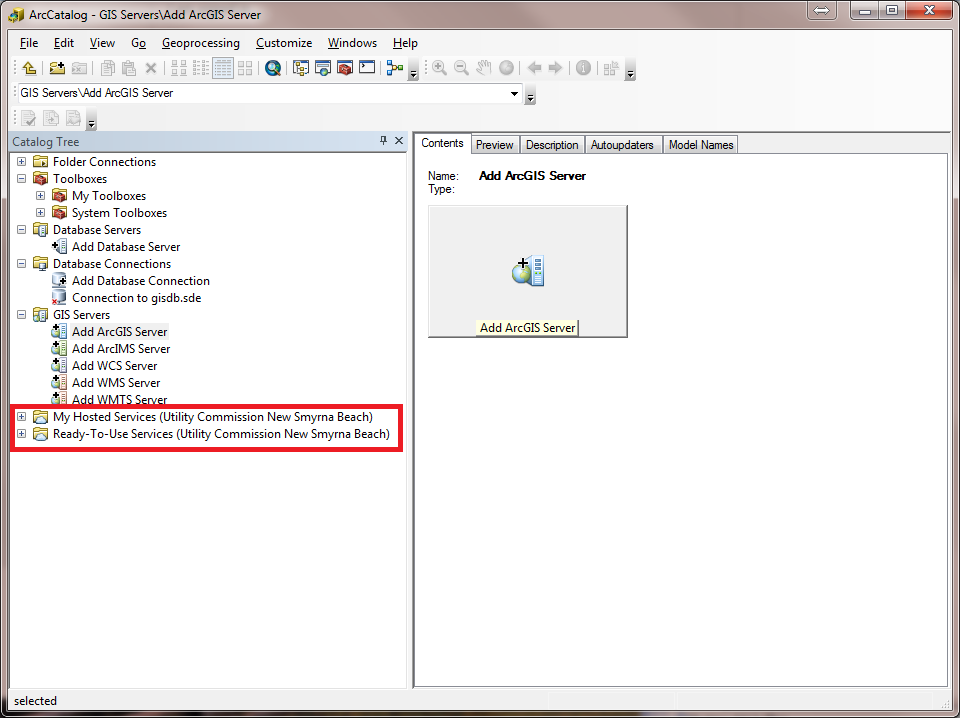Open the location path dropdown arrow
960x718 pixels.
(x=514, y=94)
